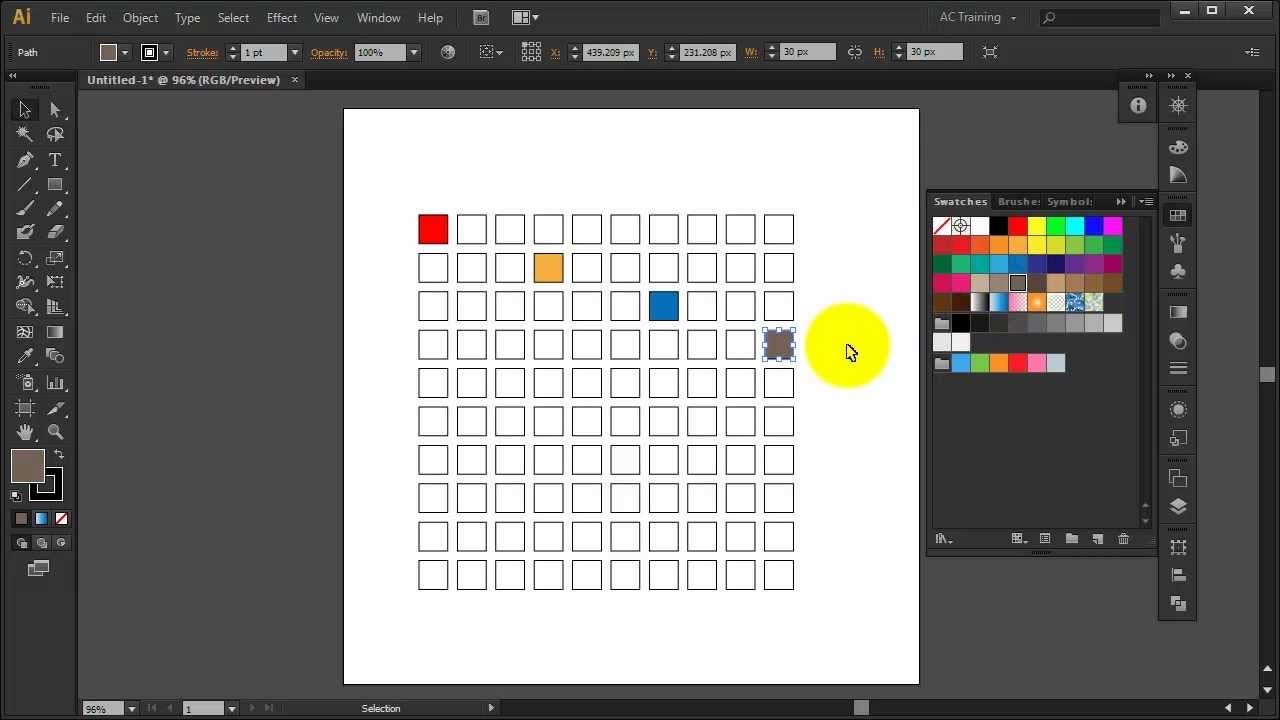Select the Magic Wand tool

tap(25, 134)
